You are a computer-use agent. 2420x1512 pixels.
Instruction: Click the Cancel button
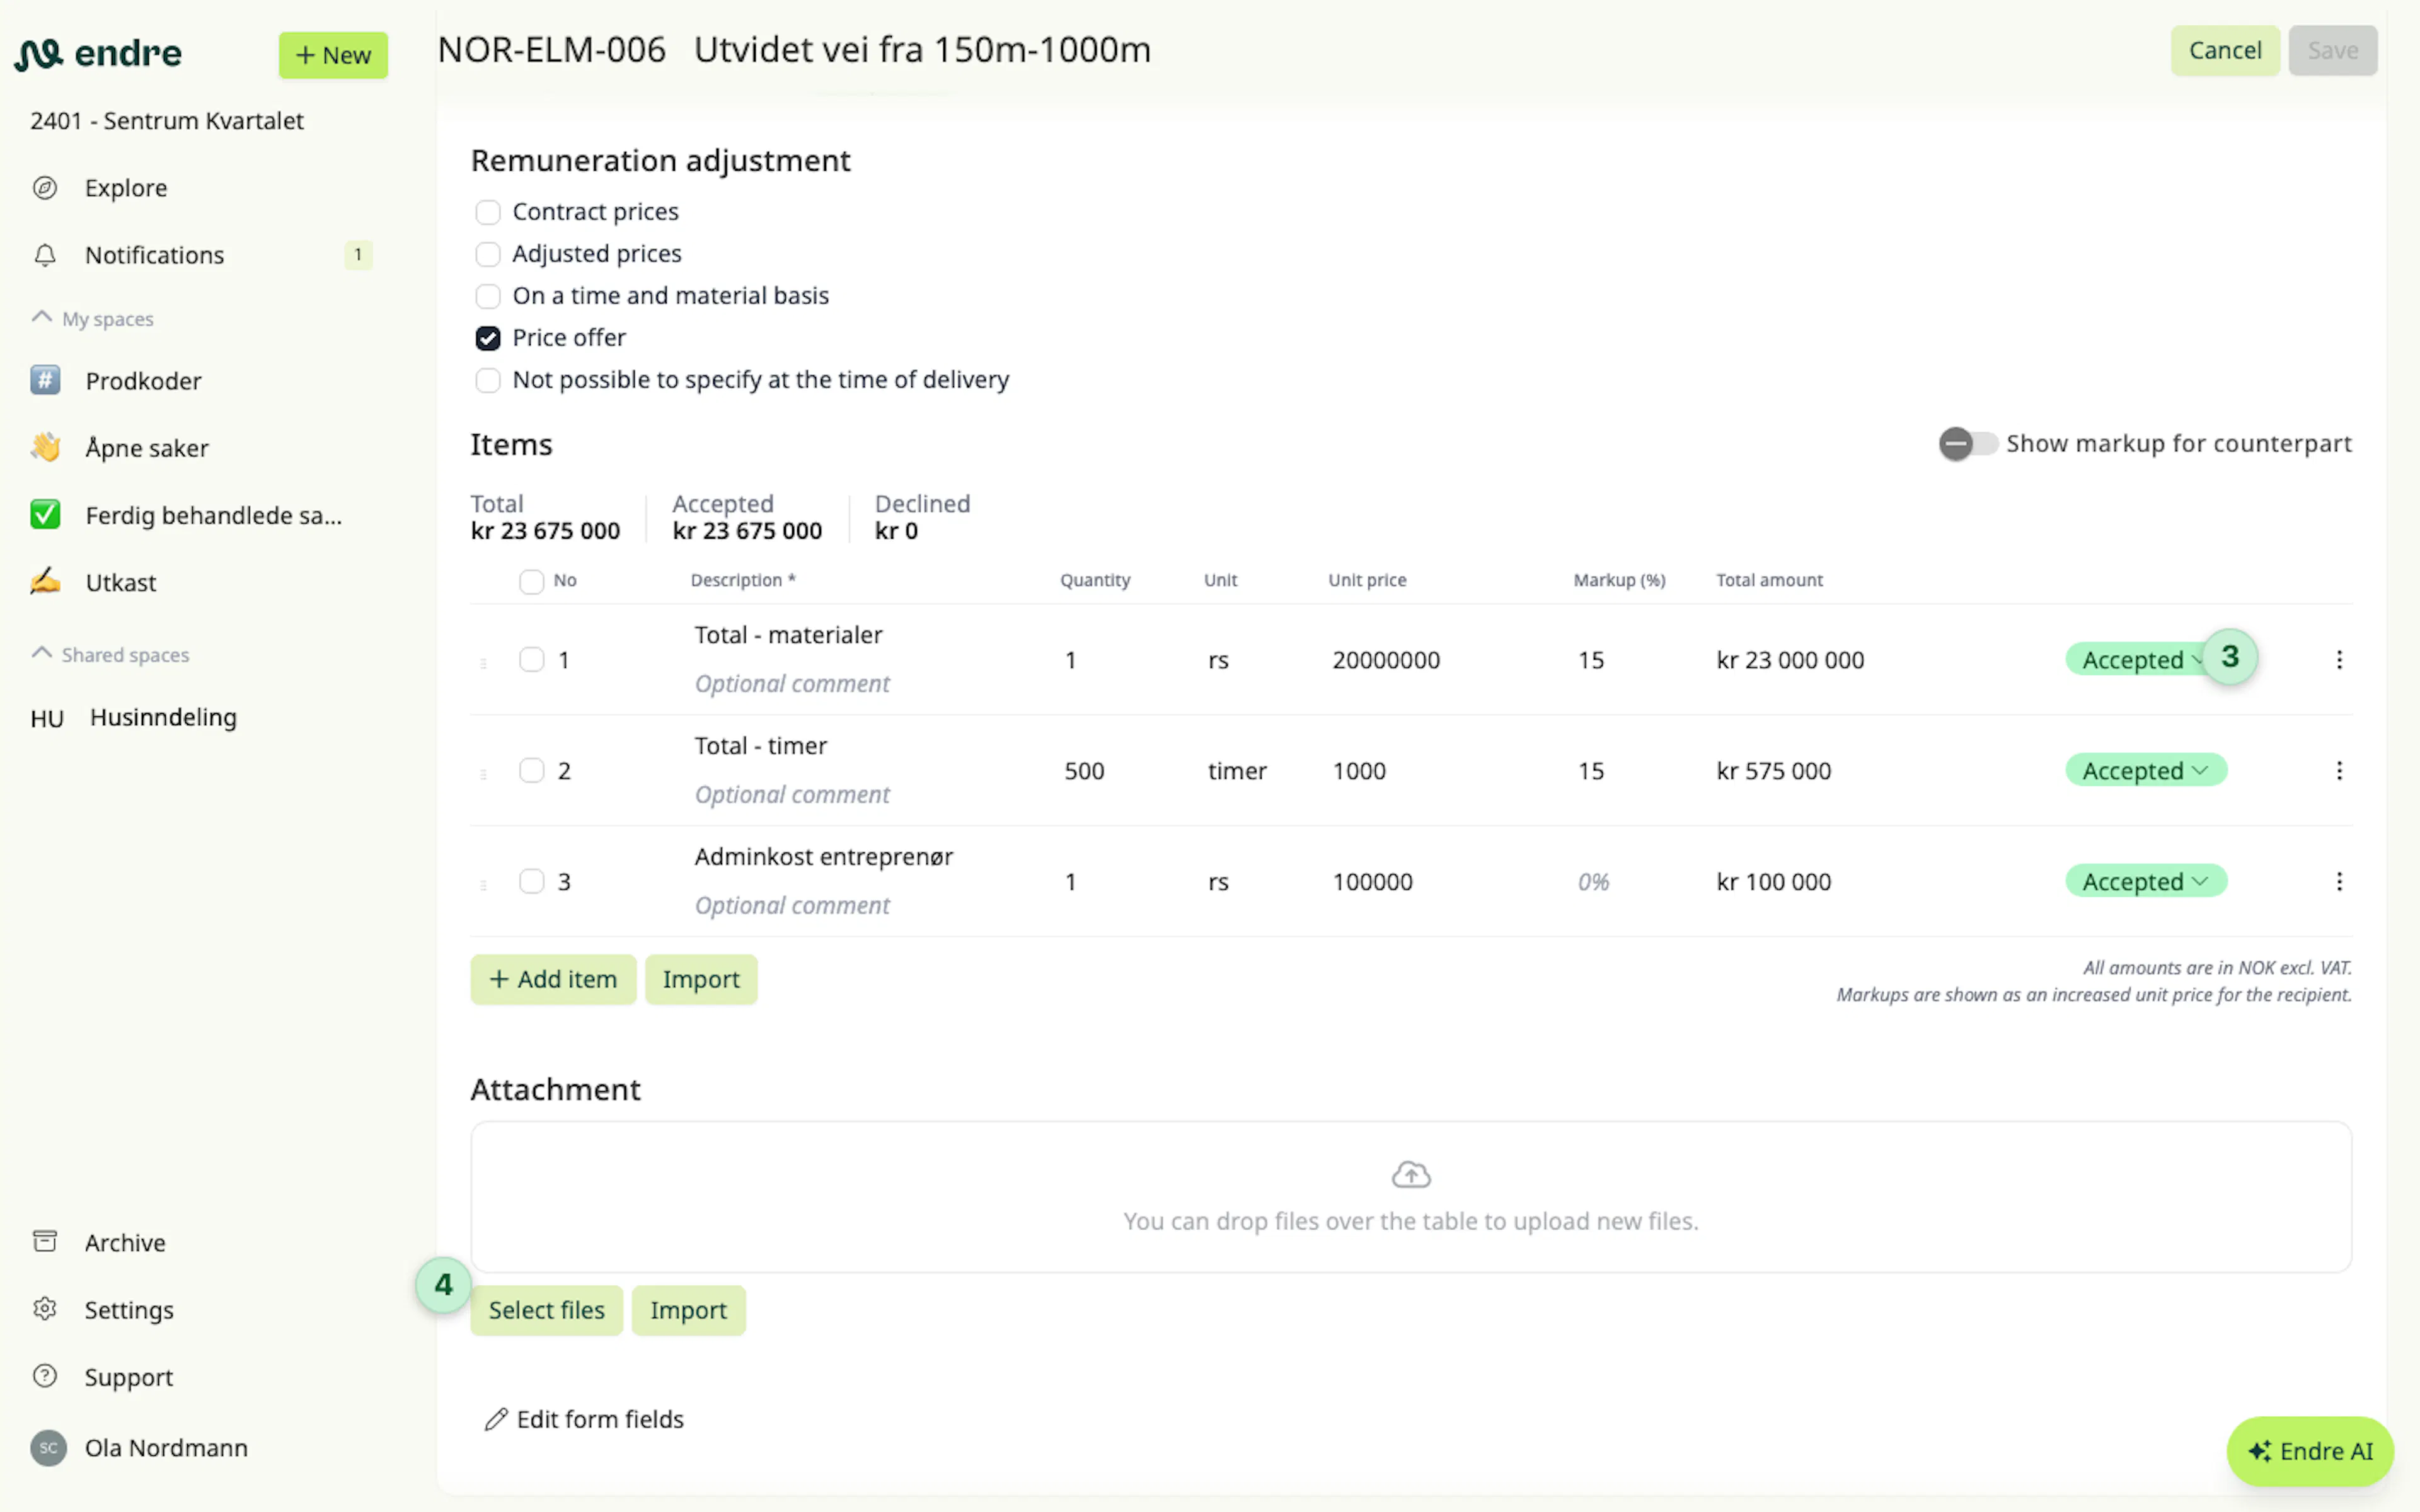2225,50
